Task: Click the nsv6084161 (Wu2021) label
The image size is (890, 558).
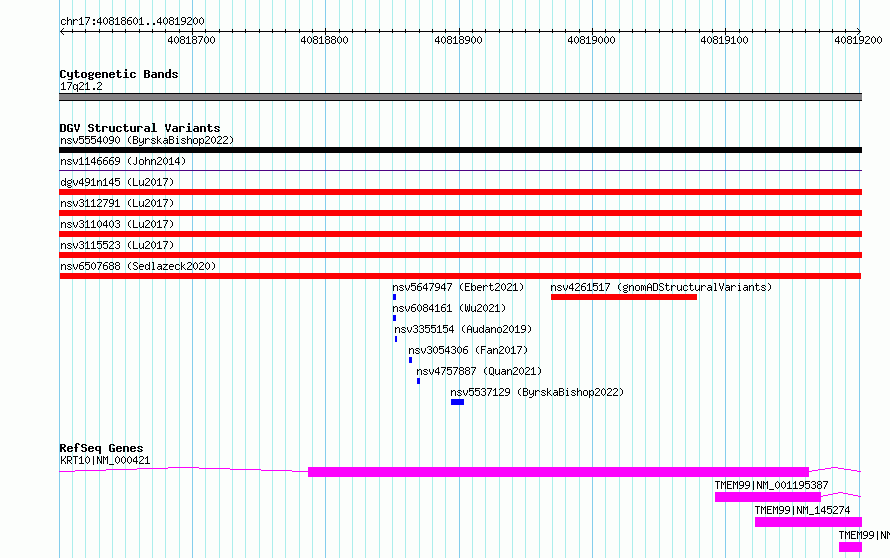Action: point(449,308)
